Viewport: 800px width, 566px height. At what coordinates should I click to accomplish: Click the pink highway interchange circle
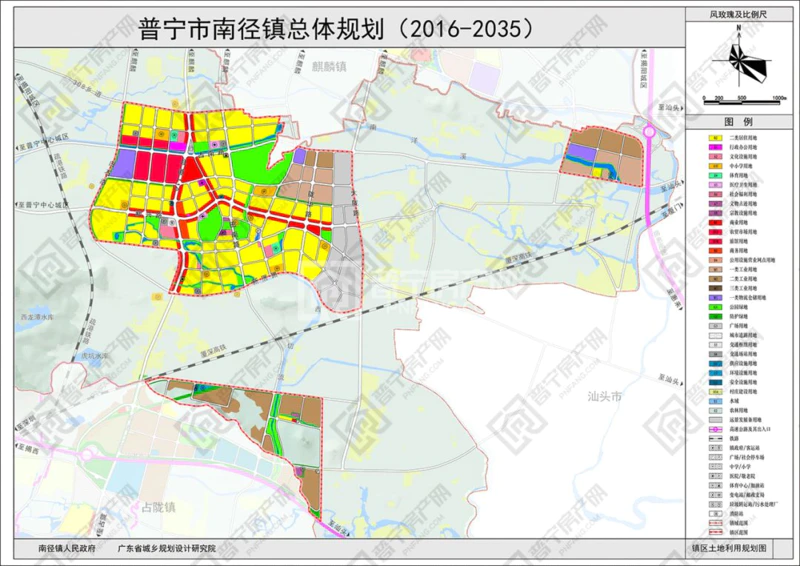click(651, 131)
